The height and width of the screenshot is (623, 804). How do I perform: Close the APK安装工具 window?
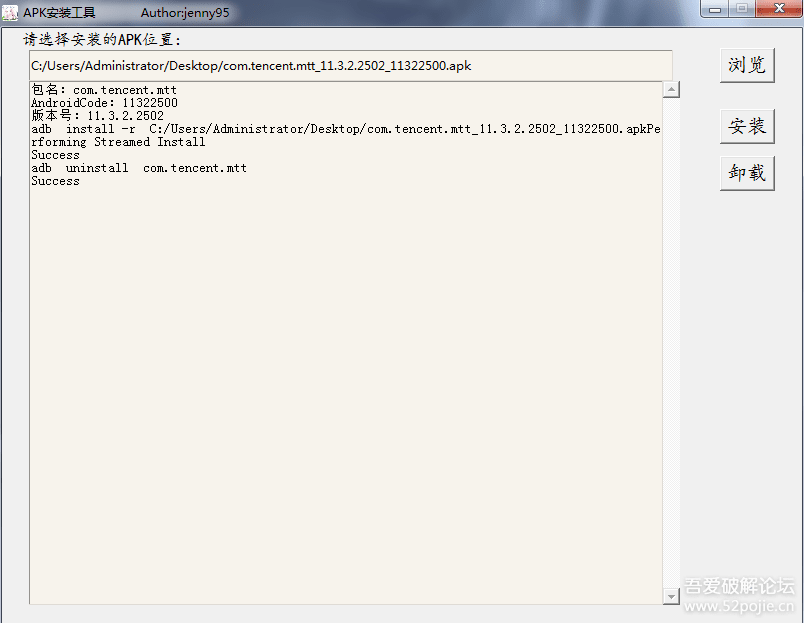pos(779,9)
